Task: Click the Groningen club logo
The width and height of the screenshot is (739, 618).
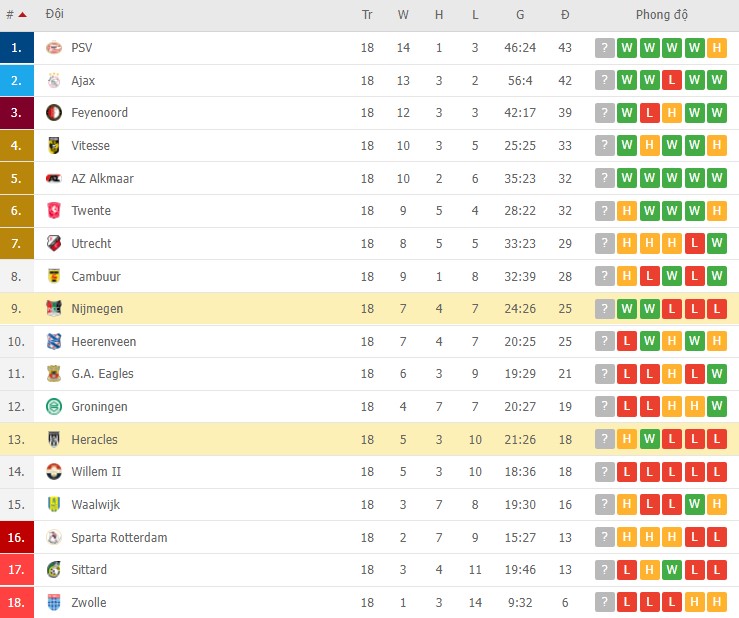Action: tap(54, 407)
